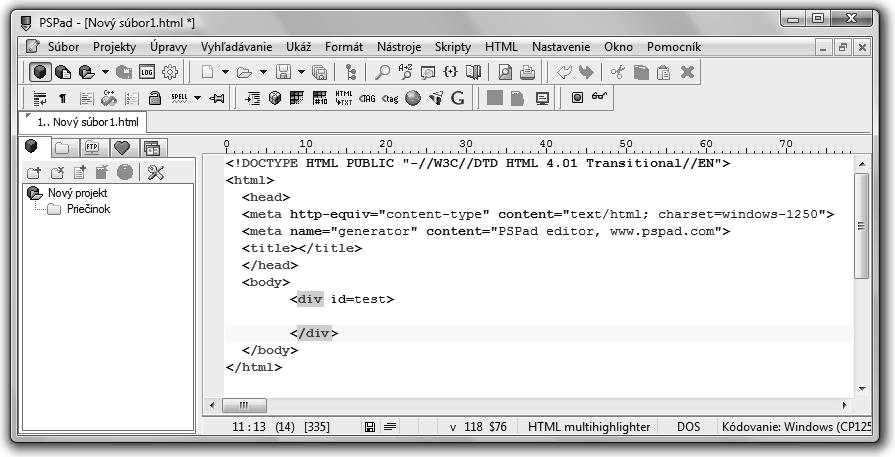
Task: Switch to the heart favorites panel tab
Action: tap(122, 148)
